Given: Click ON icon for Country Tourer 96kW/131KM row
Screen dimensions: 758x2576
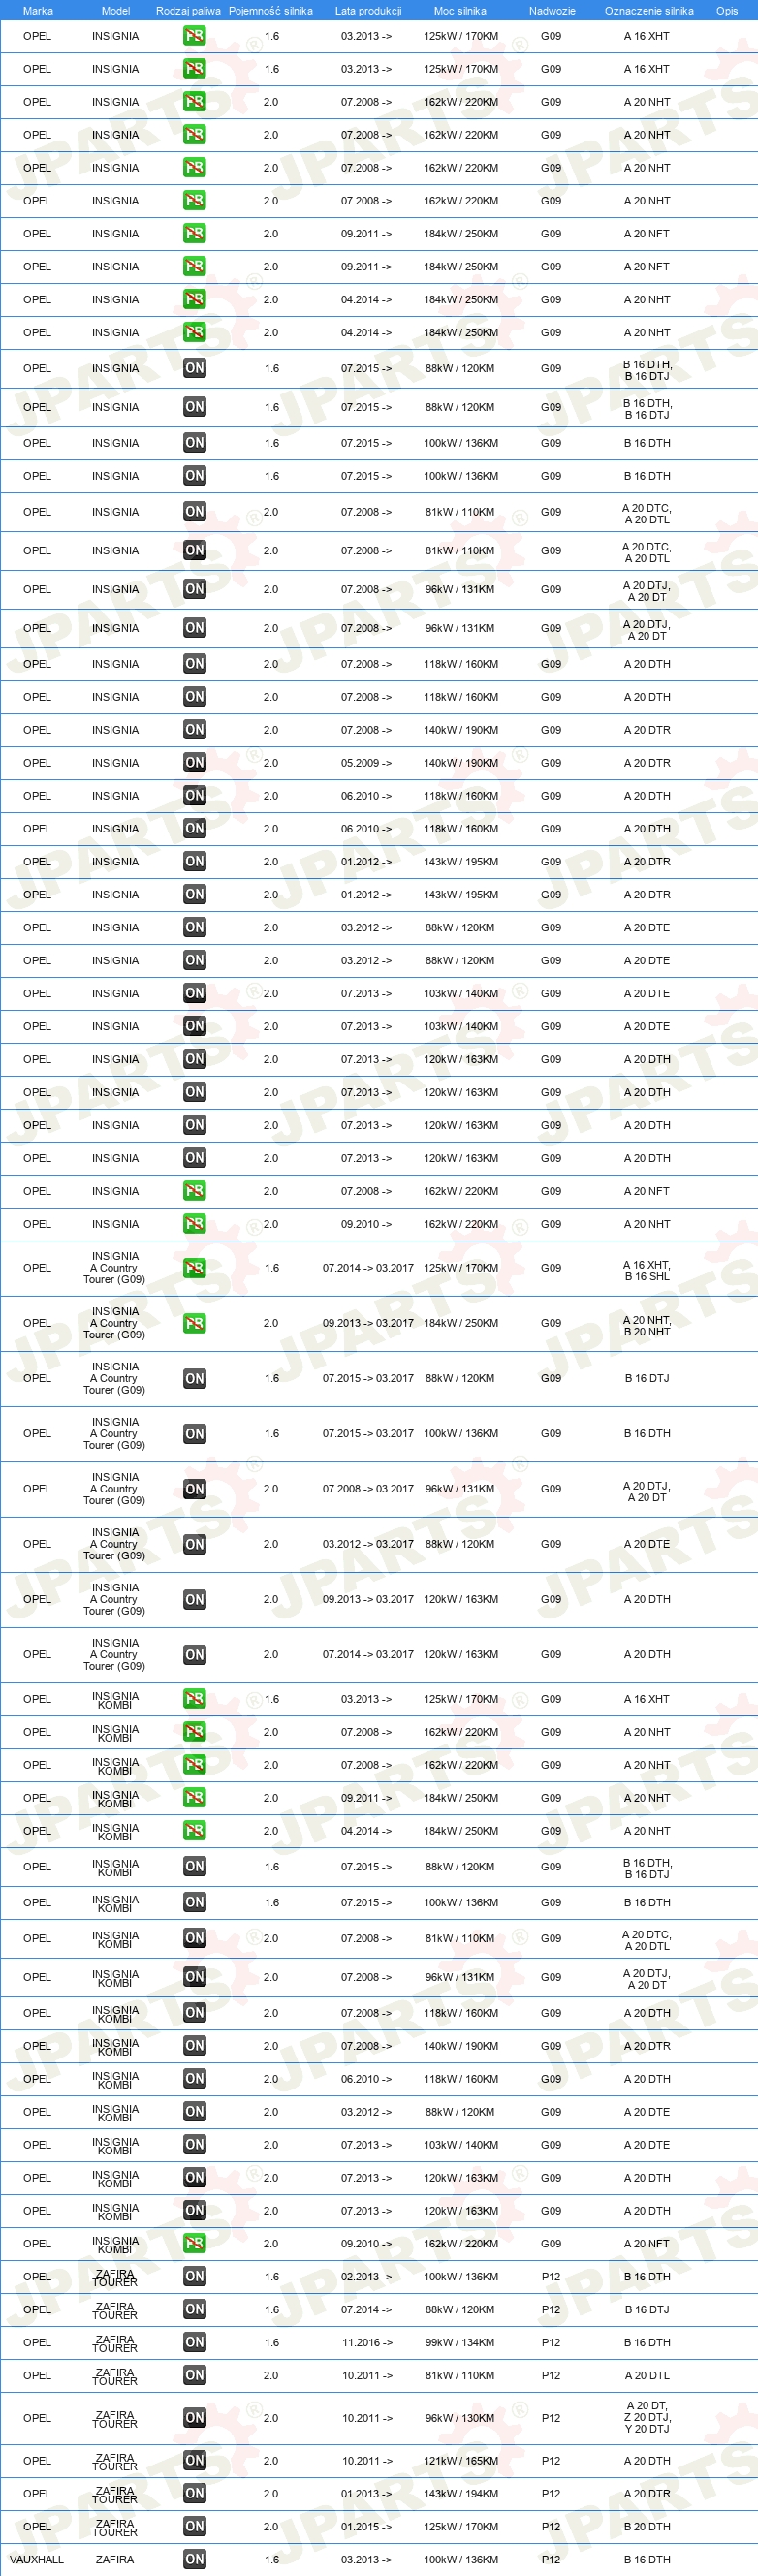Looking at the screenshot, I should coord(194,1488).
